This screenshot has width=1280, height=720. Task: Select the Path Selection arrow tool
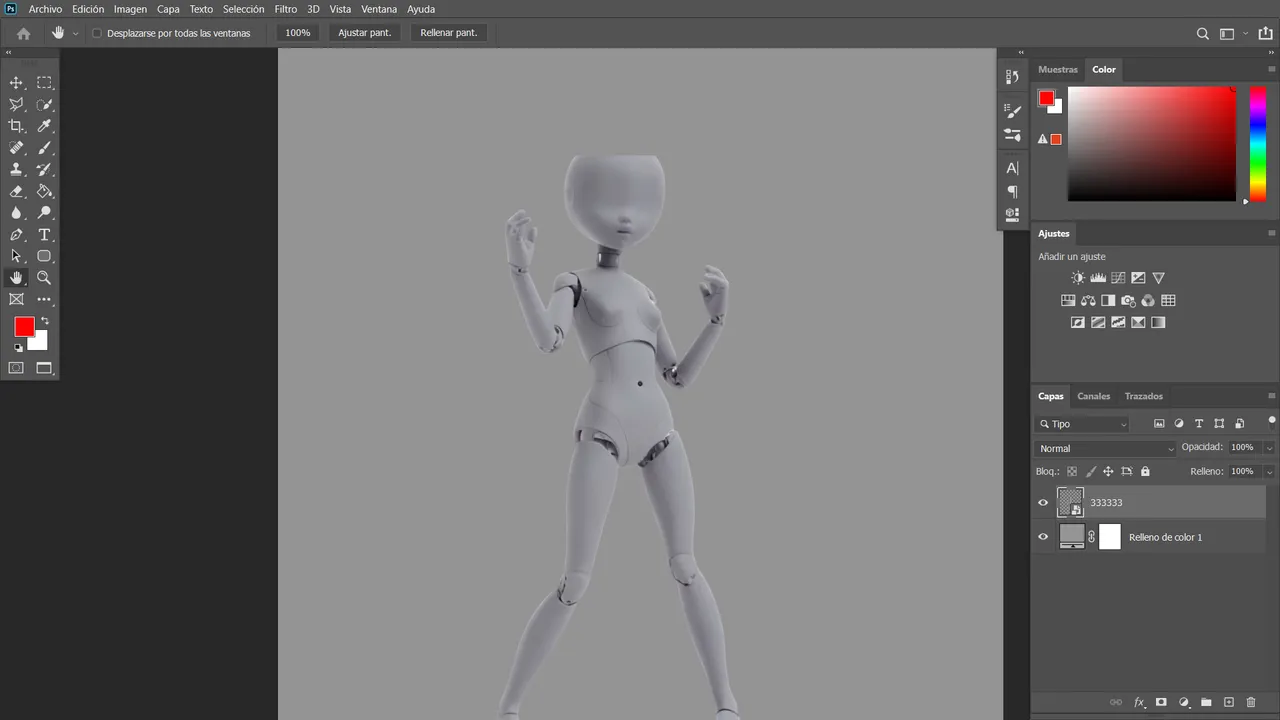tap(16, 256)
